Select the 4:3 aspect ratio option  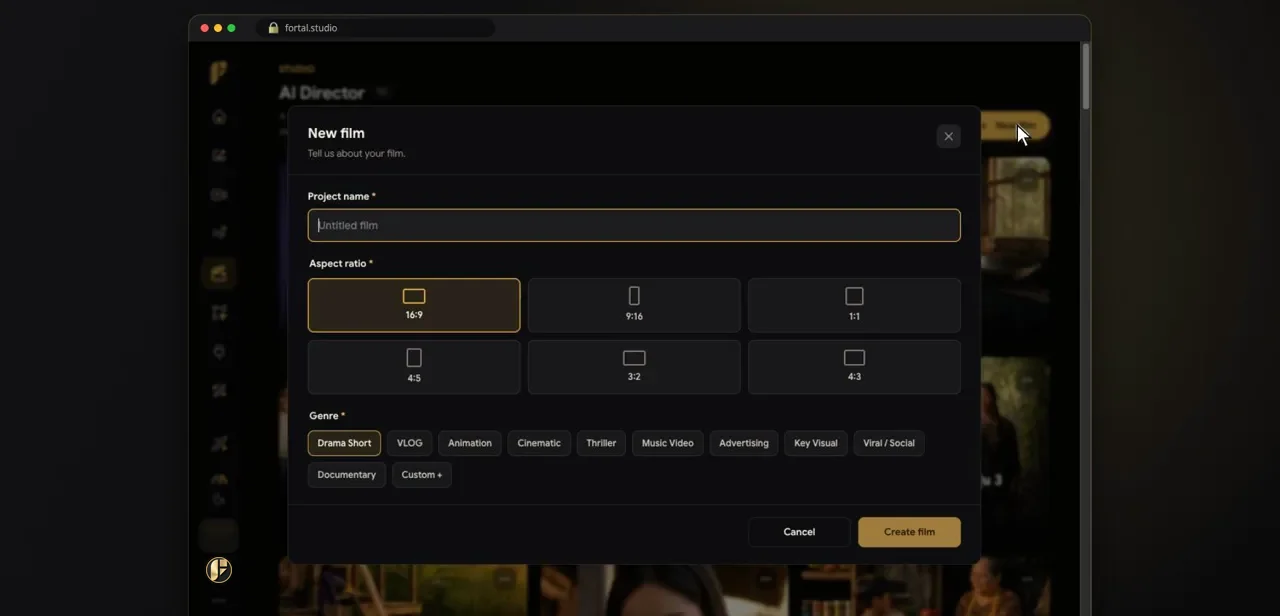coord(854,367)
